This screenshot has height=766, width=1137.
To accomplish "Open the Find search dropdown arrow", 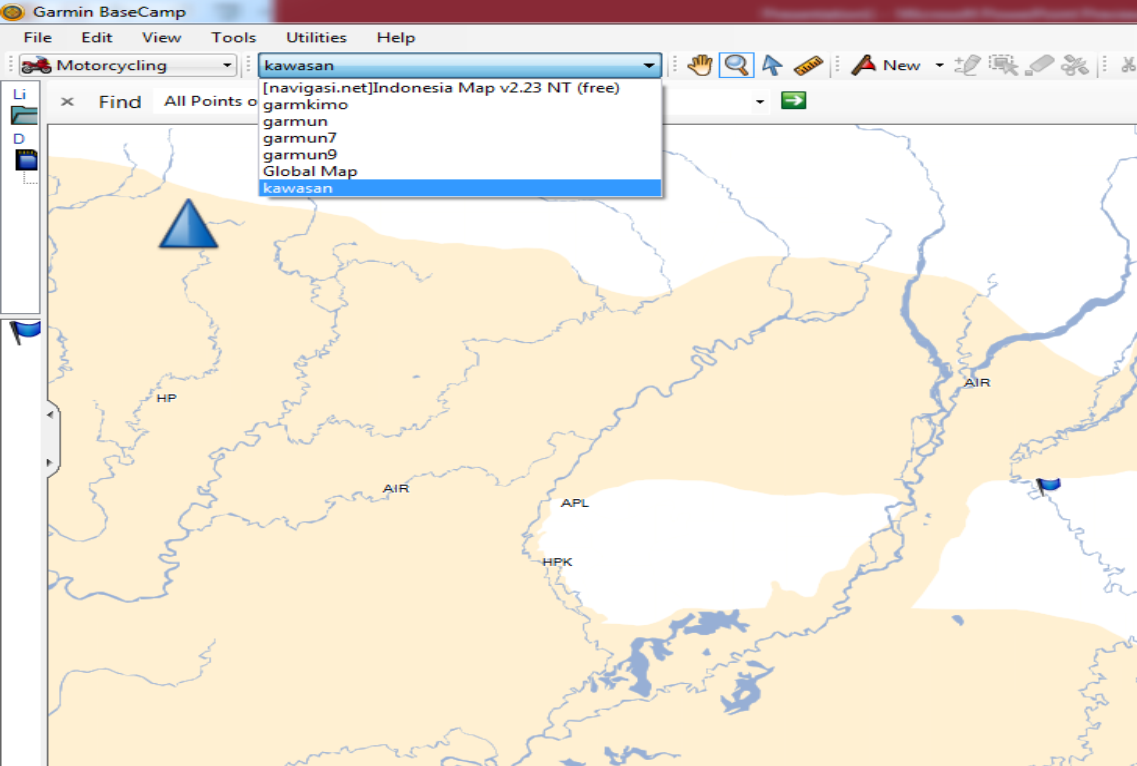I will [x=760, y=102].
